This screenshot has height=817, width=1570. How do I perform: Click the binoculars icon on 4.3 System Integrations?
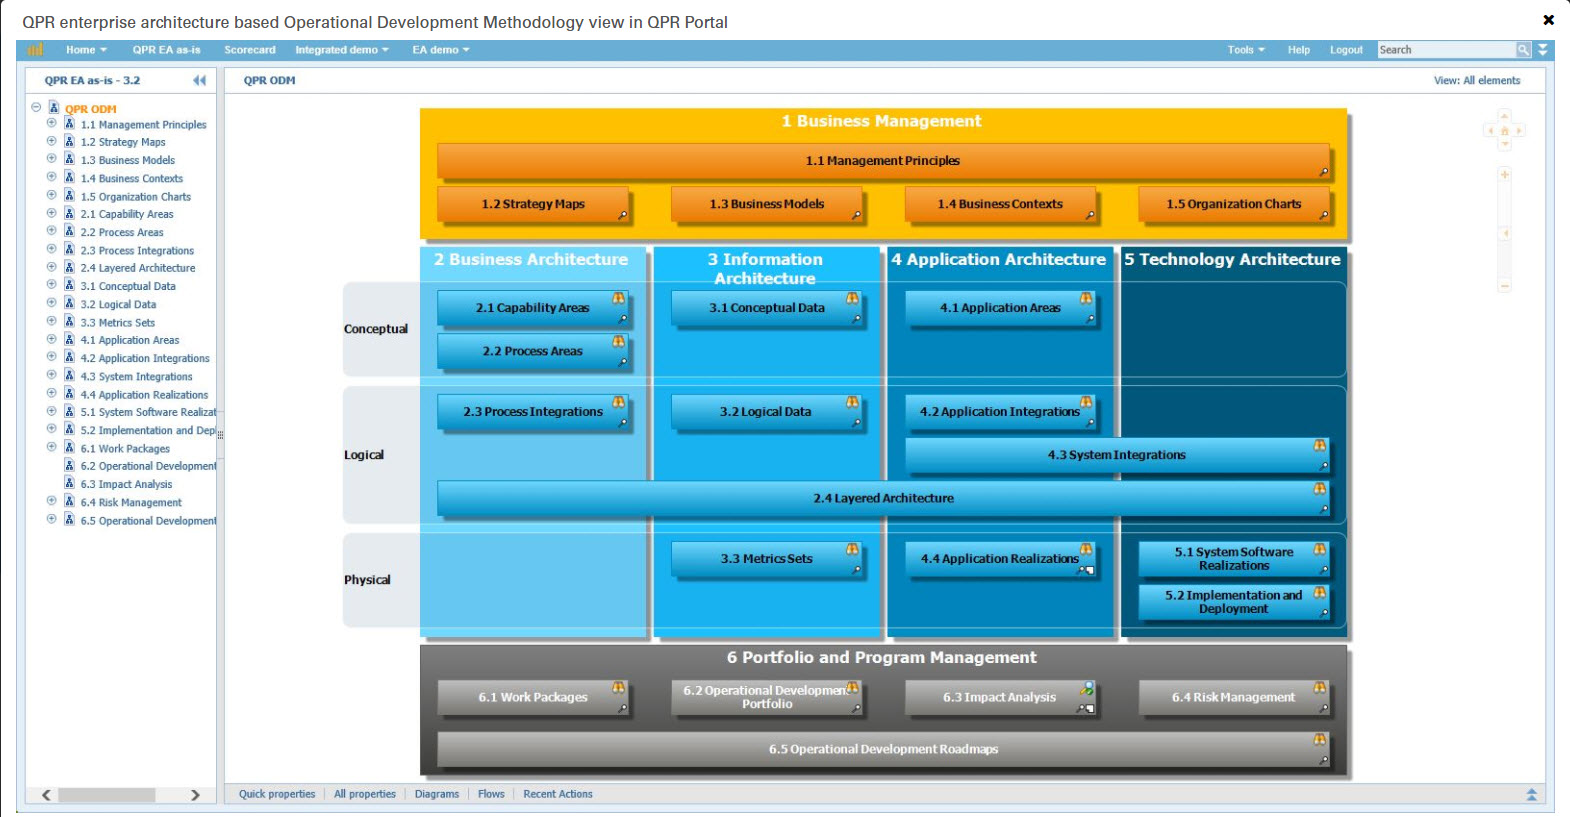1320,445
